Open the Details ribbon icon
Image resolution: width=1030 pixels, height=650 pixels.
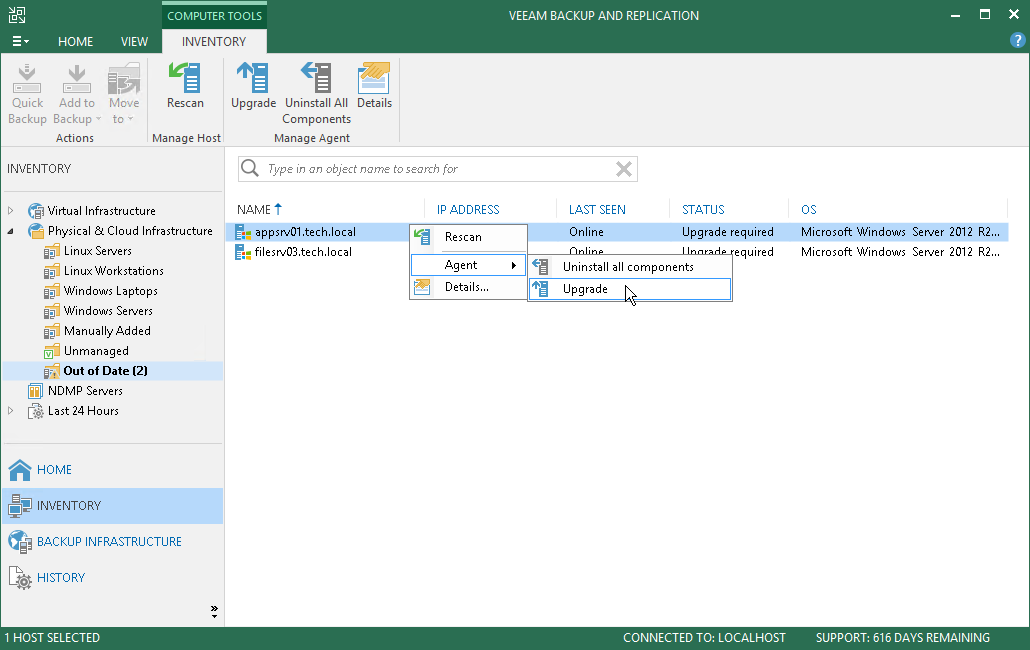[374, 78]
